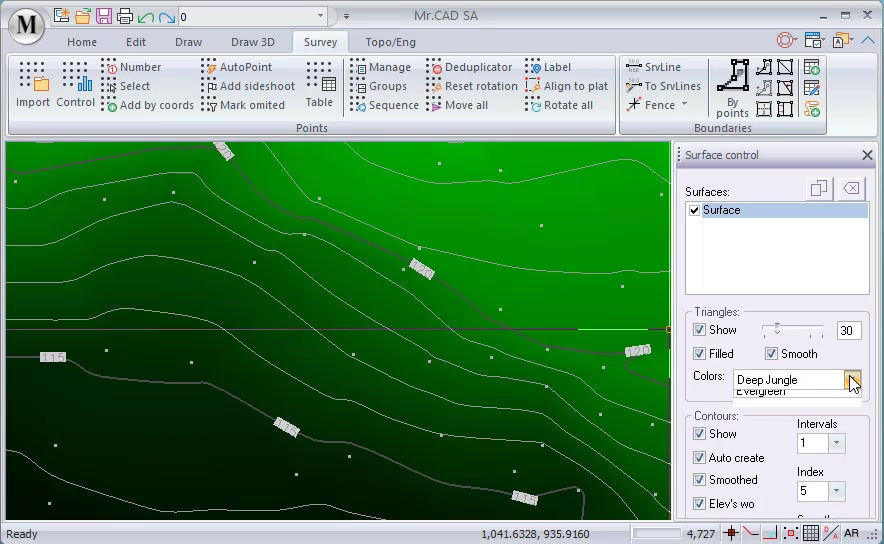Click the Undo arrow icon
The image size is (884, 544).
coord(145,17)
